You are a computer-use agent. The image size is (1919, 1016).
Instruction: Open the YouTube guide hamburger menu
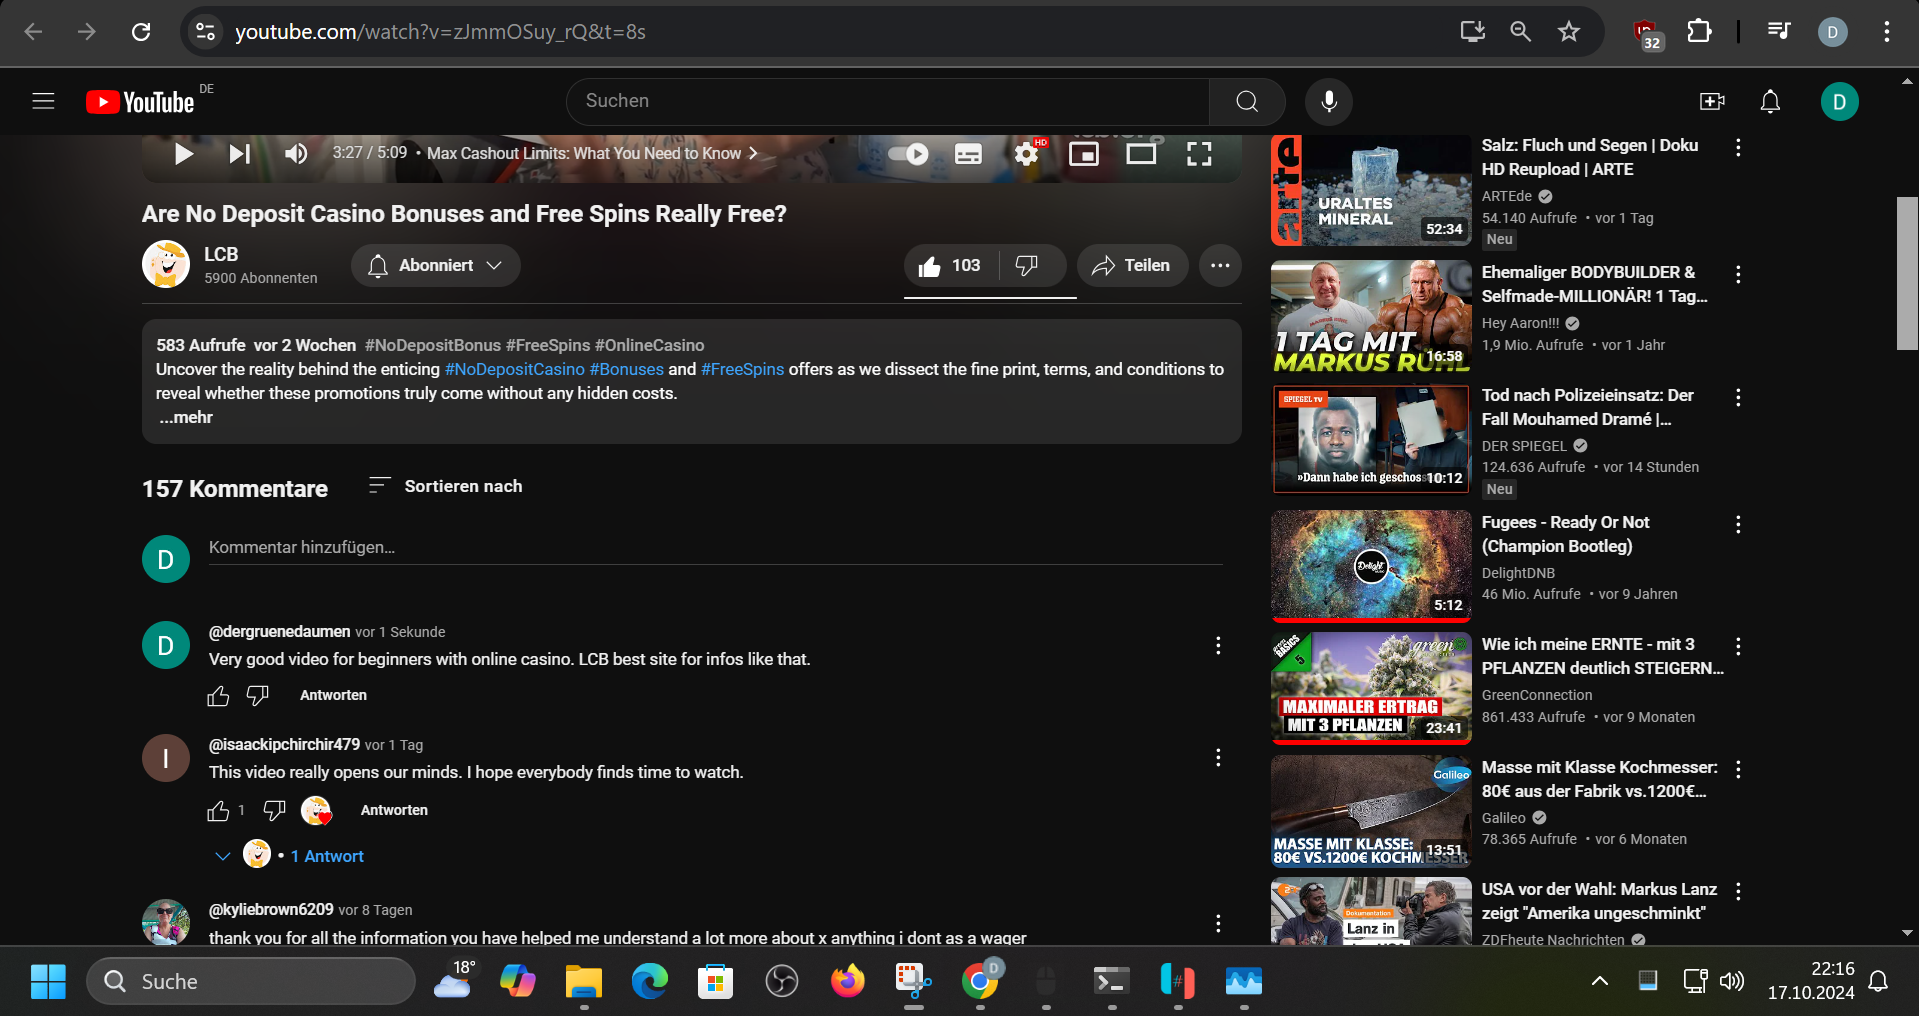pyautogui.click(x=43, y=101)
